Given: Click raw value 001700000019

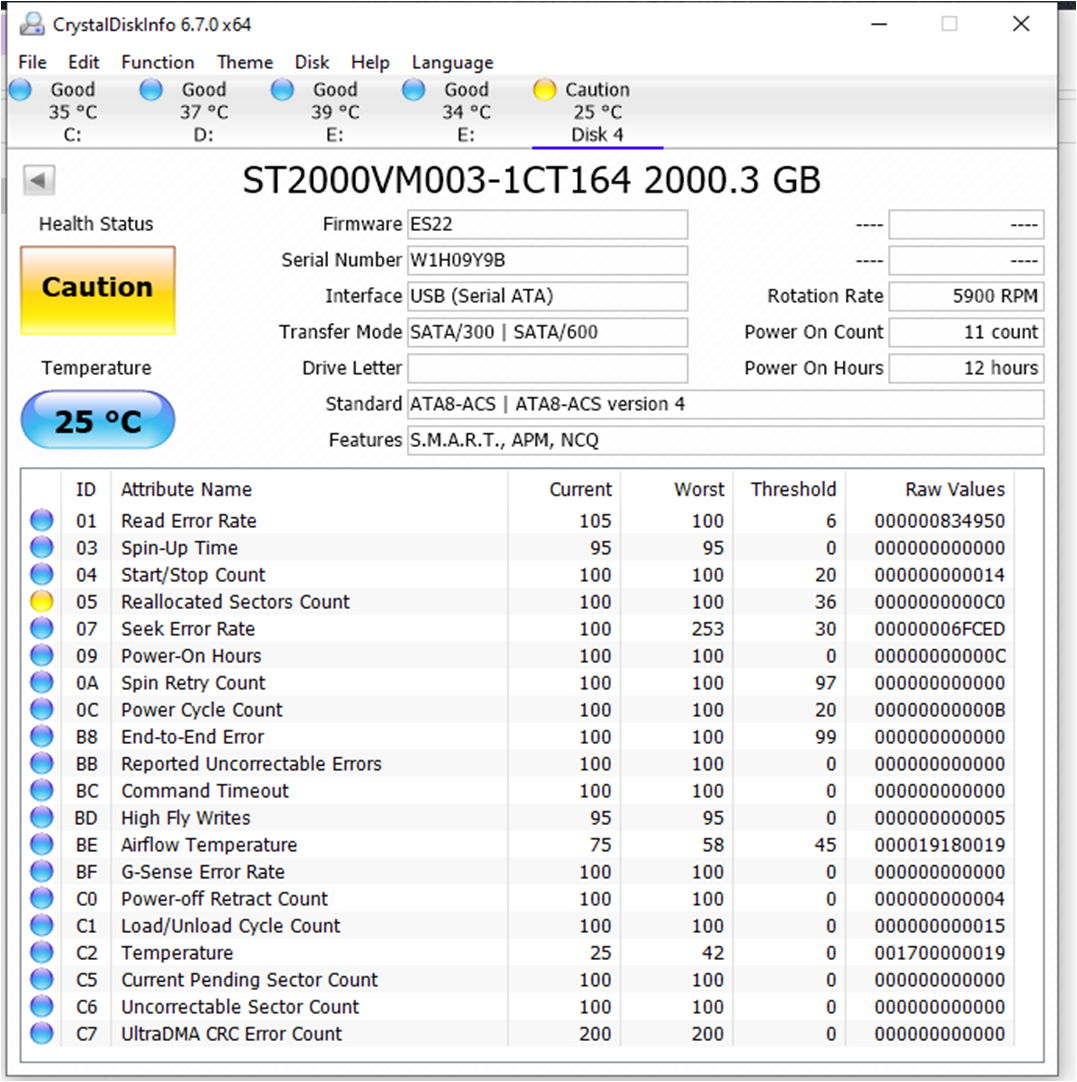Looking at the screenshot, I should pos(940,953).
